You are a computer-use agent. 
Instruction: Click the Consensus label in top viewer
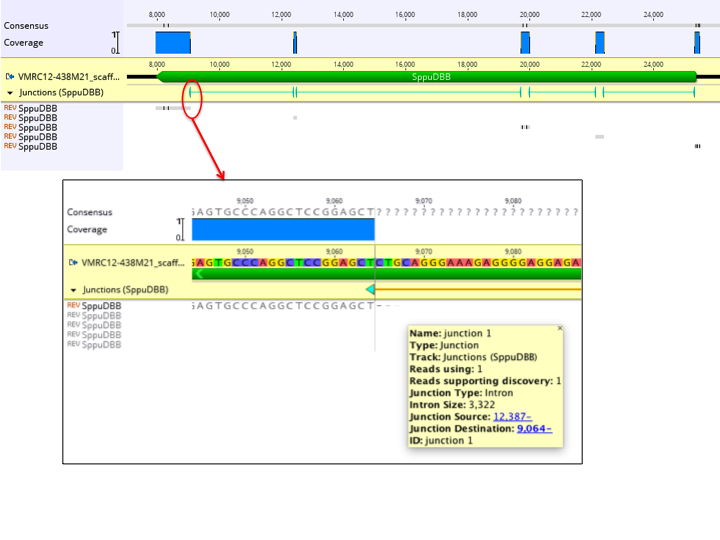26,26
